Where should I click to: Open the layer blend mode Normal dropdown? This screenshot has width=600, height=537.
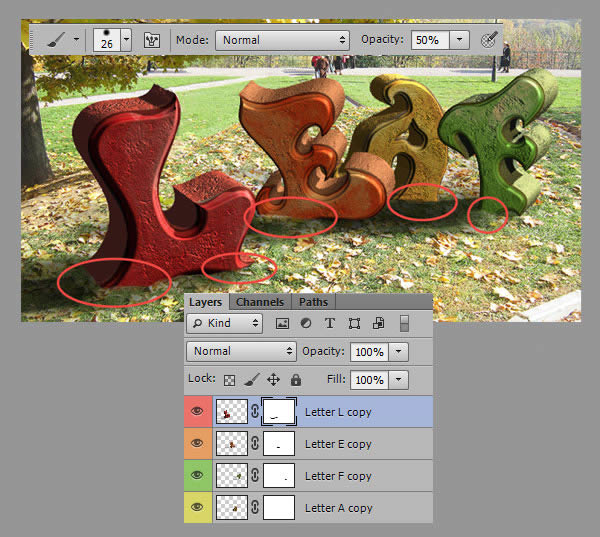(241, 351)
